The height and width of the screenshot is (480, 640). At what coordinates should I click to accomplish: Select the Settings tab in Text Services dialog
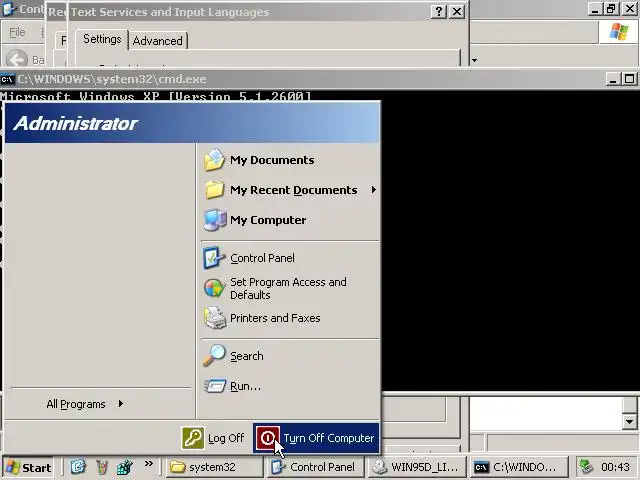tap(102, 39)
